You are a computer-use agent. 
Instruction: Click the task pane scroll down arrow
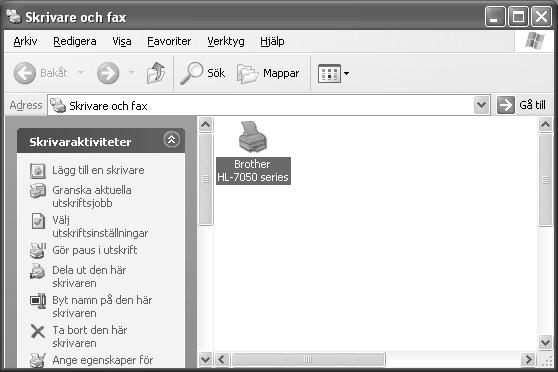pos(205,359)
